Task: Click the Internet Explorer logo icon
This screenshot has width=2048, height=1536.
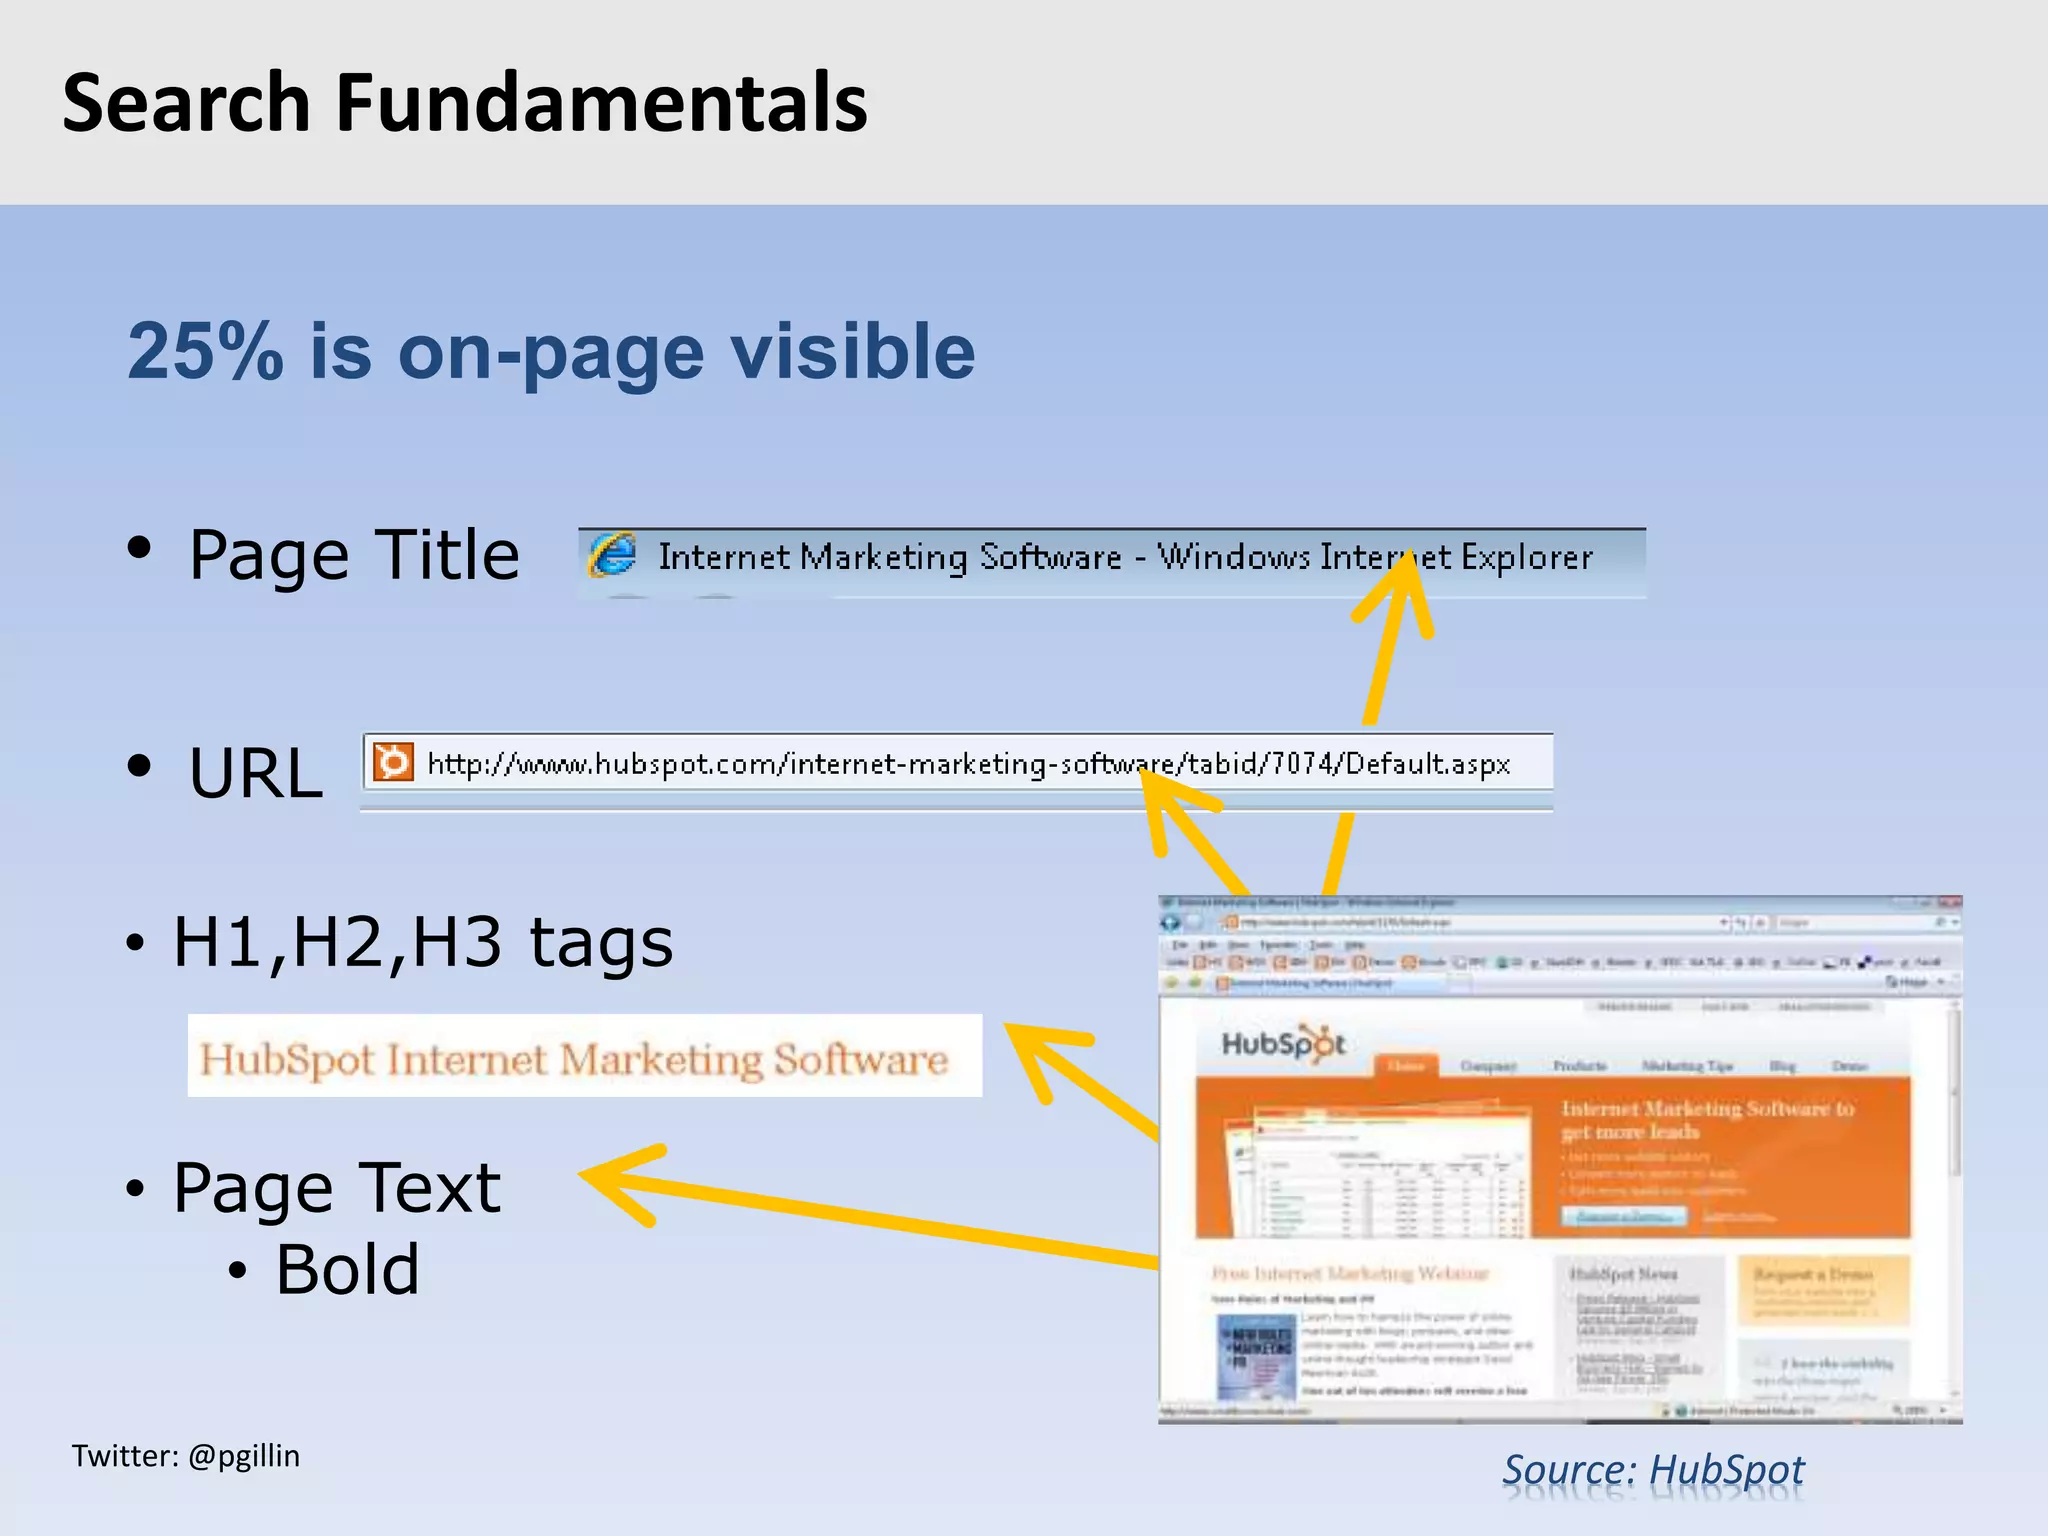Action: [x=612, y=555]
